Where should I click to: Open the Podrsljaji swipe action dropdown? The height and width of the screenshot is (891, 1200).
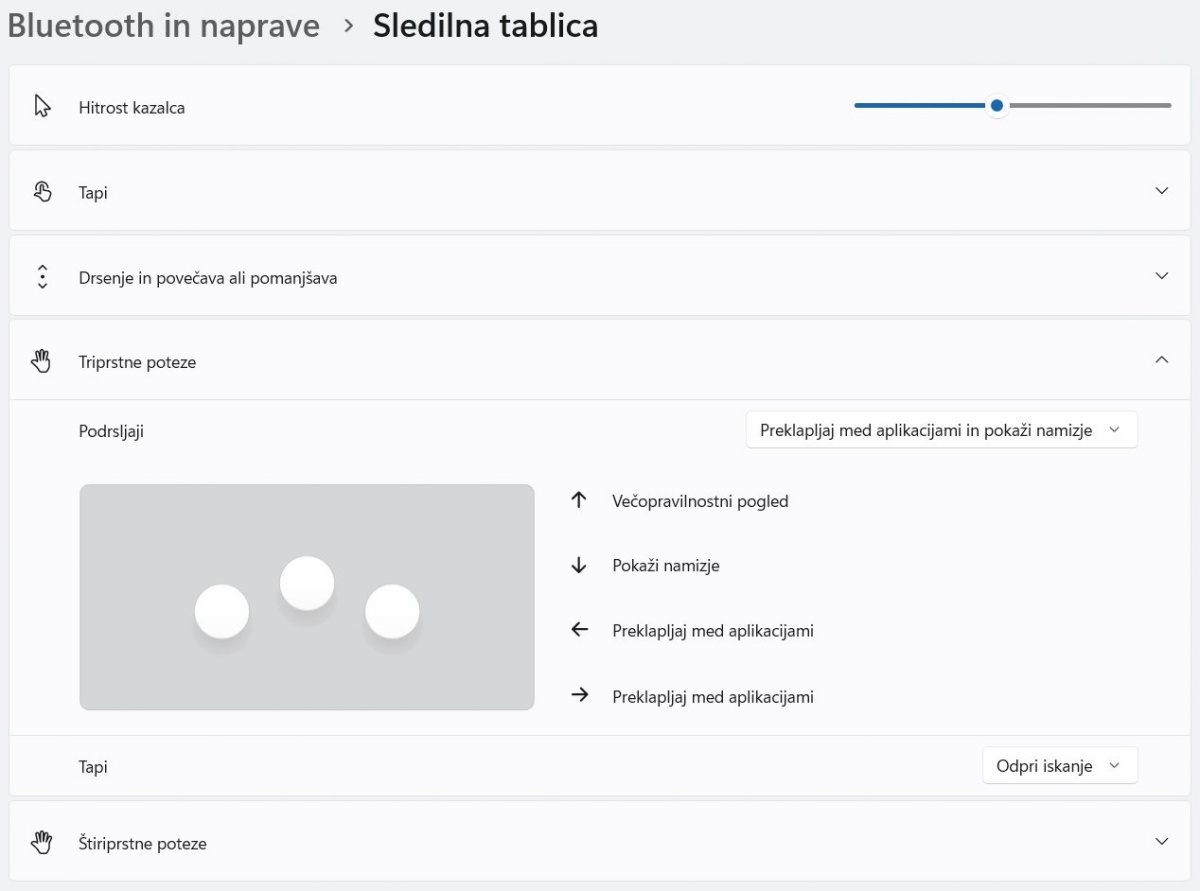[941, 431]
